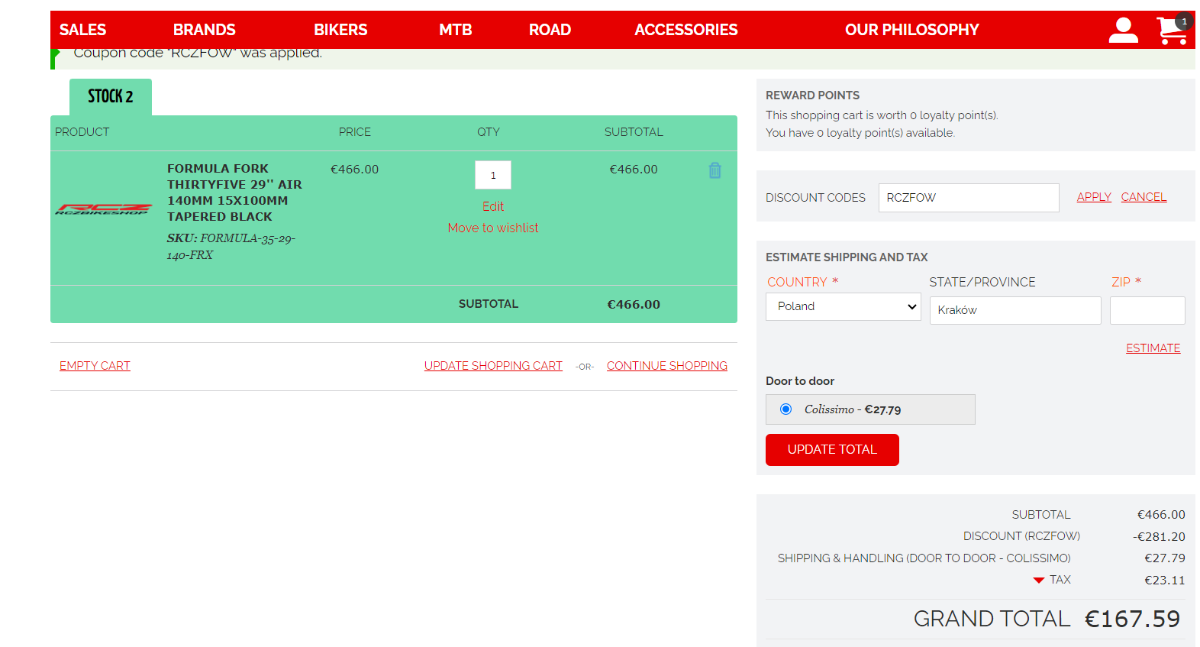Focus the ZIP code input field

pyautogui.click(x=1147, y=311)
